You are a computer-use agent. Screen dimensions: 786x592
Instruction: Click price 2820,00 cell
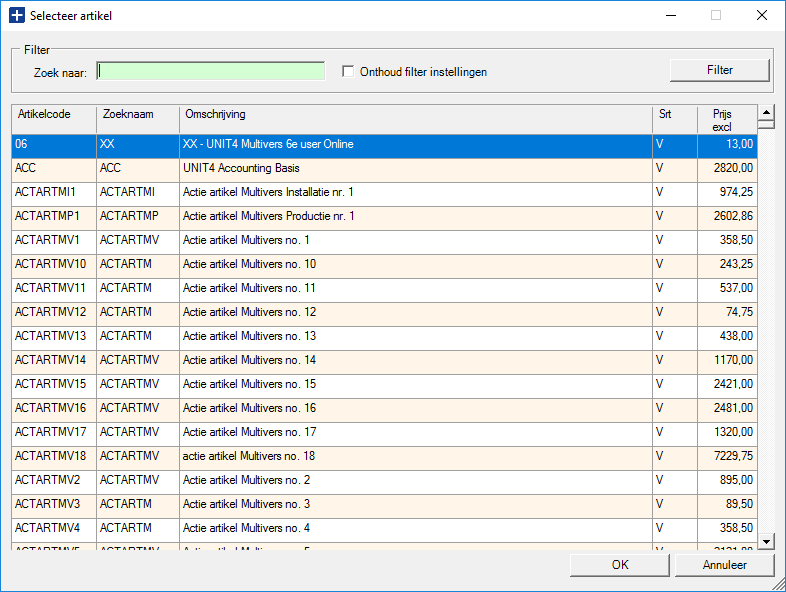click(727, 168)
